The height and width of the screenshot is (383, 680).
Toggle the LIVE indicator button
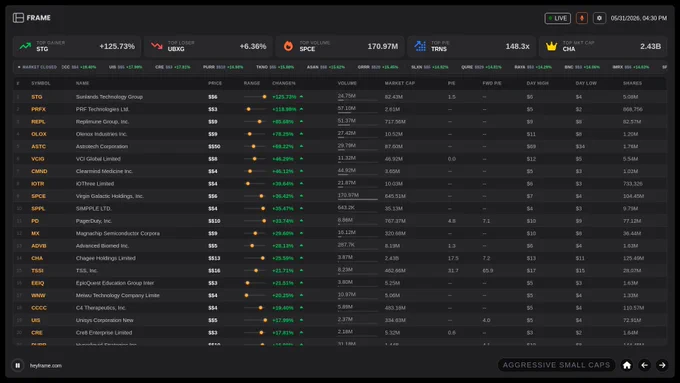pyautogui.click(x=557, y=18)
